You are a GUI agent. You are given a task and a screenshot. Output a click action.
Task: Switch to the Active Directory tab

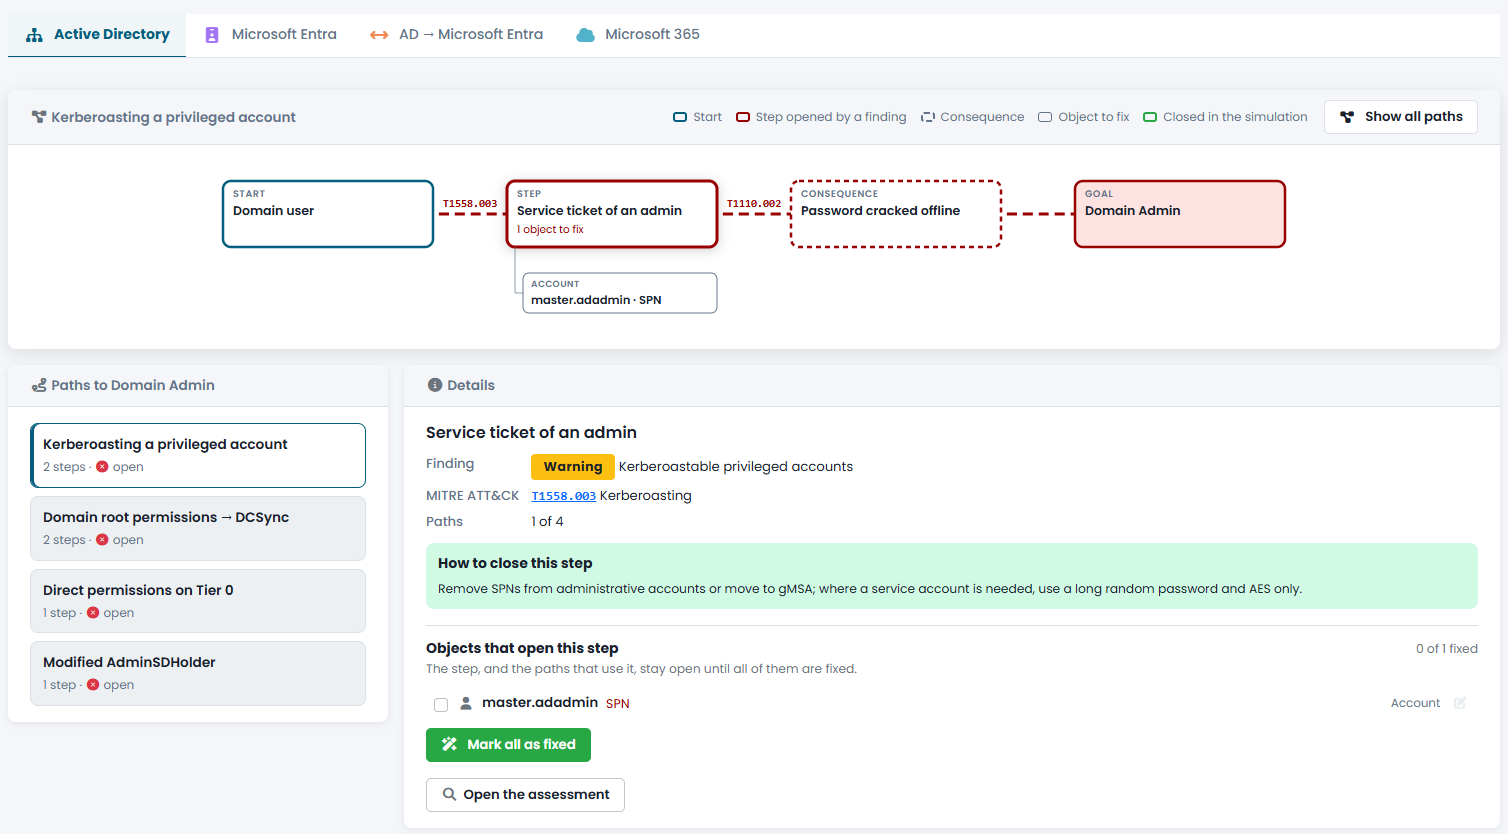point(97,35)
